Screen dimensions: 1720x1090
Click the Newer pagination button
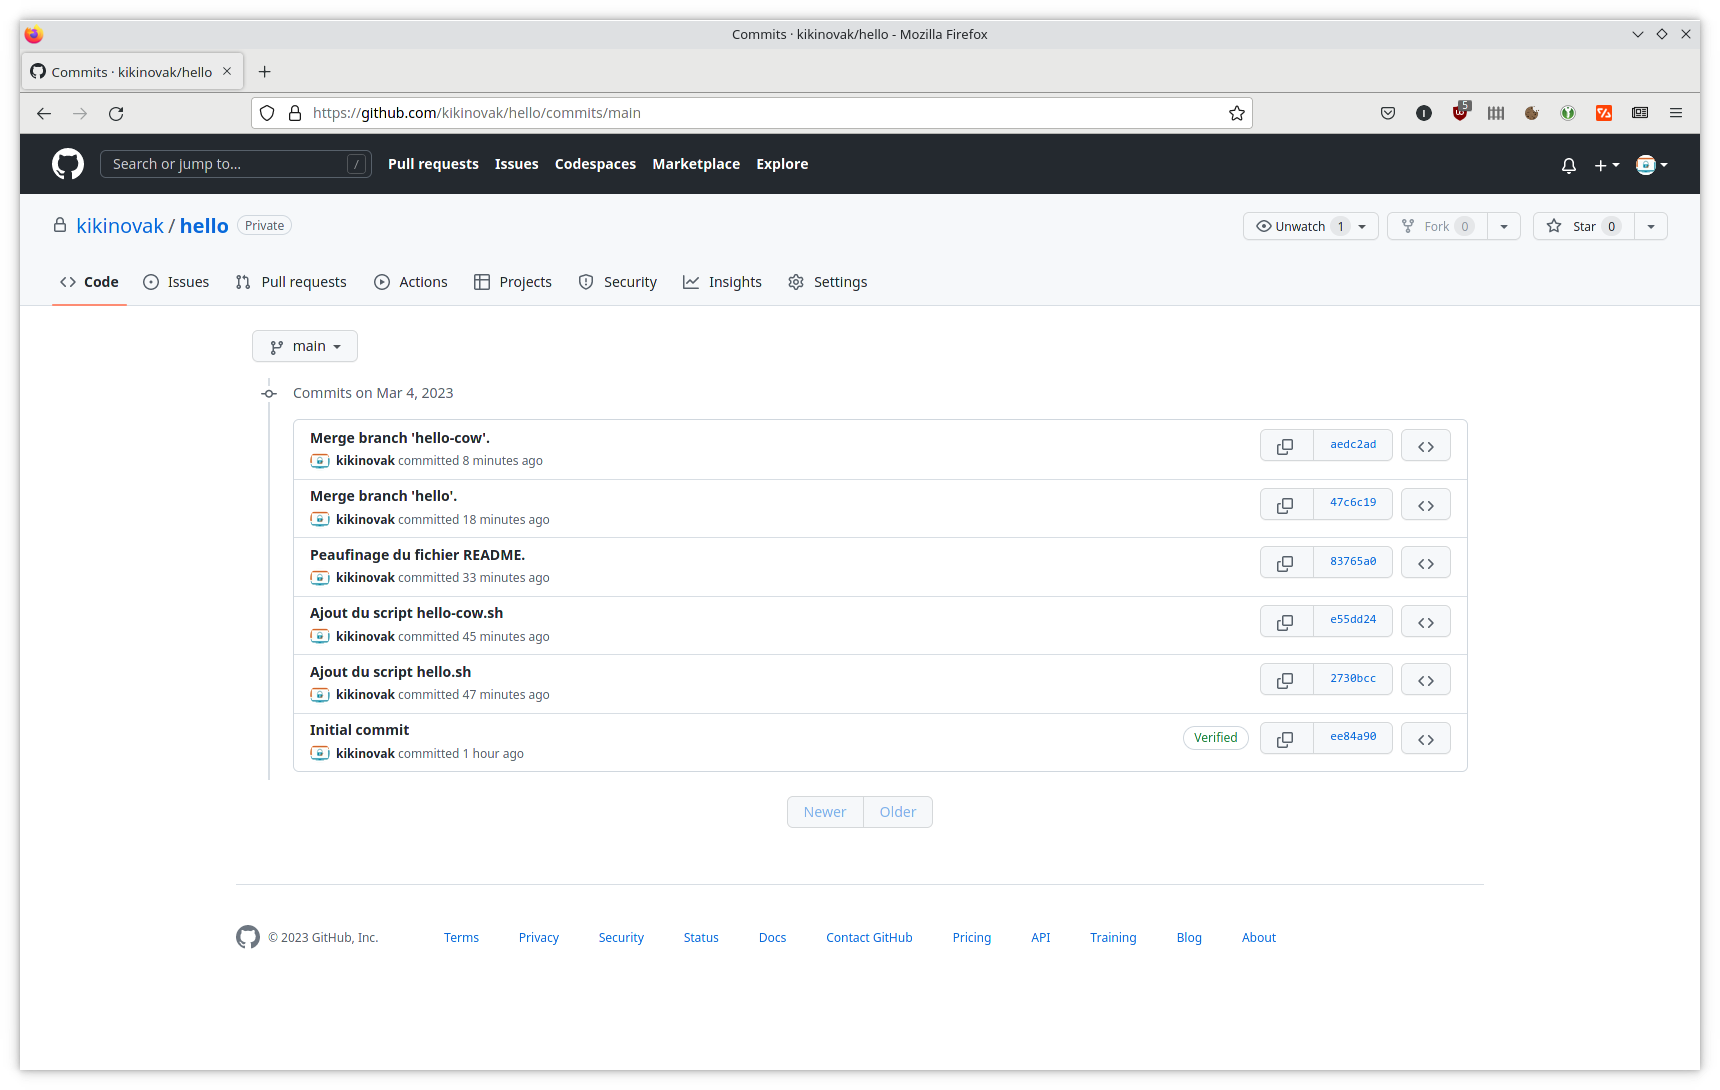825,812
